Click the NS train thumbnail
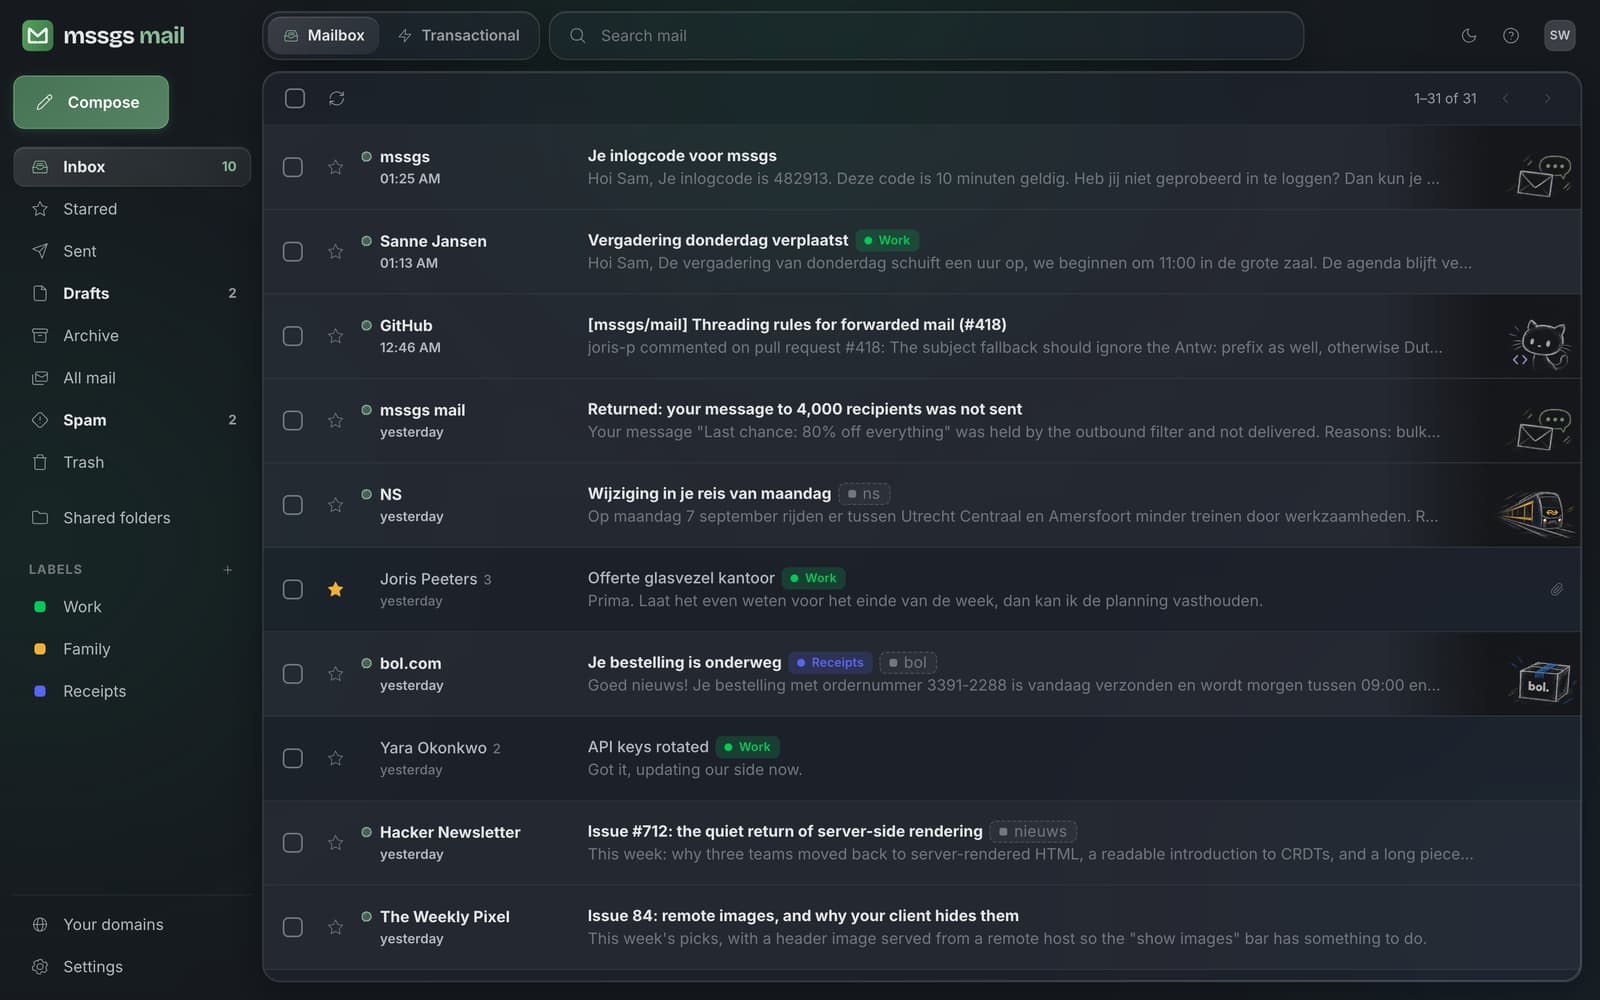Viewport: 1600px width, 1000px height. tap(1538, 513)
